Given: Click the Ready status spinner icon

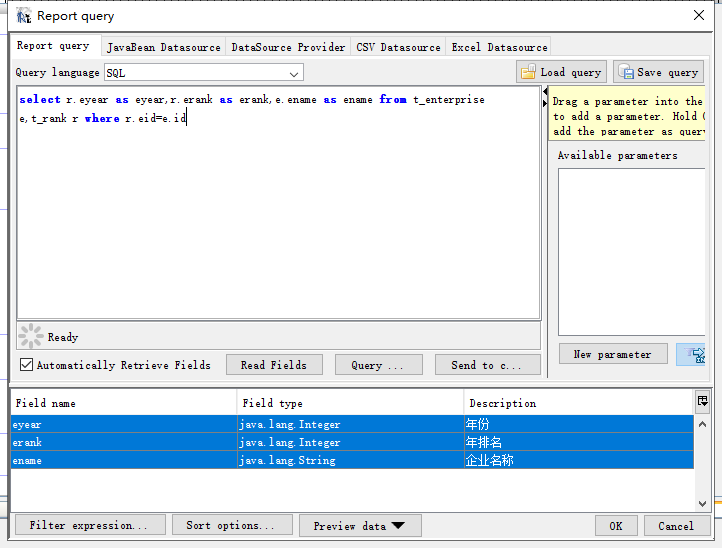Looking at the screenshot, I should click(31, 336).
